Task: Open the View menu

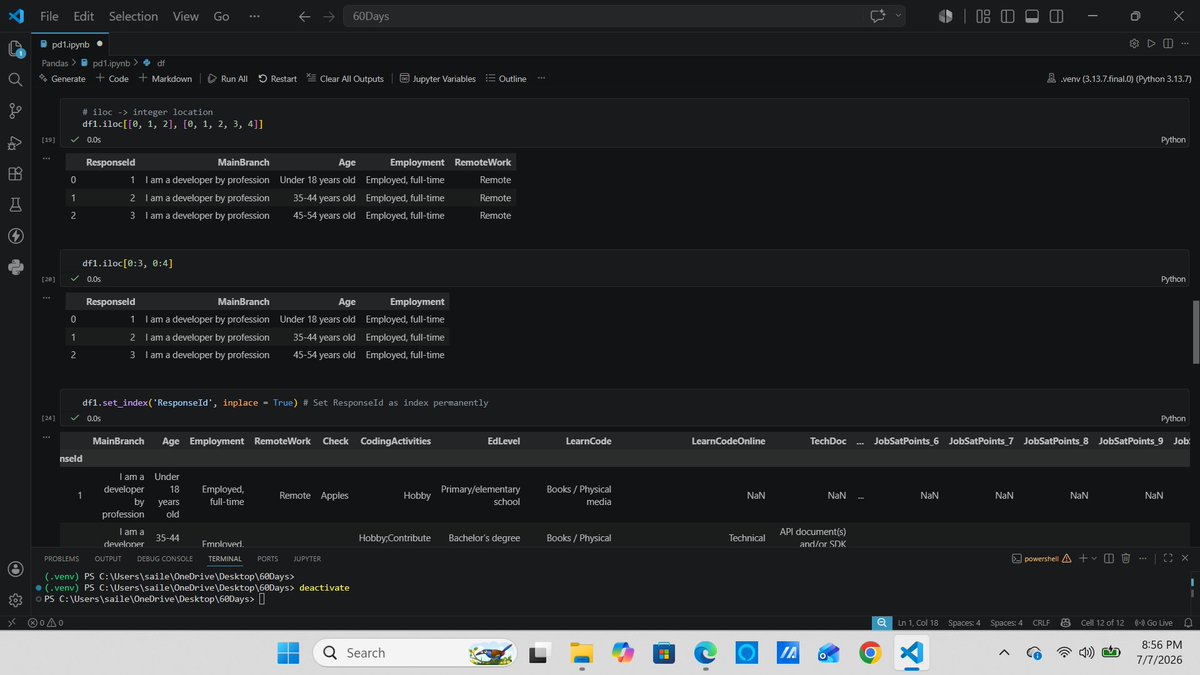Action: [x=185, y=16]
